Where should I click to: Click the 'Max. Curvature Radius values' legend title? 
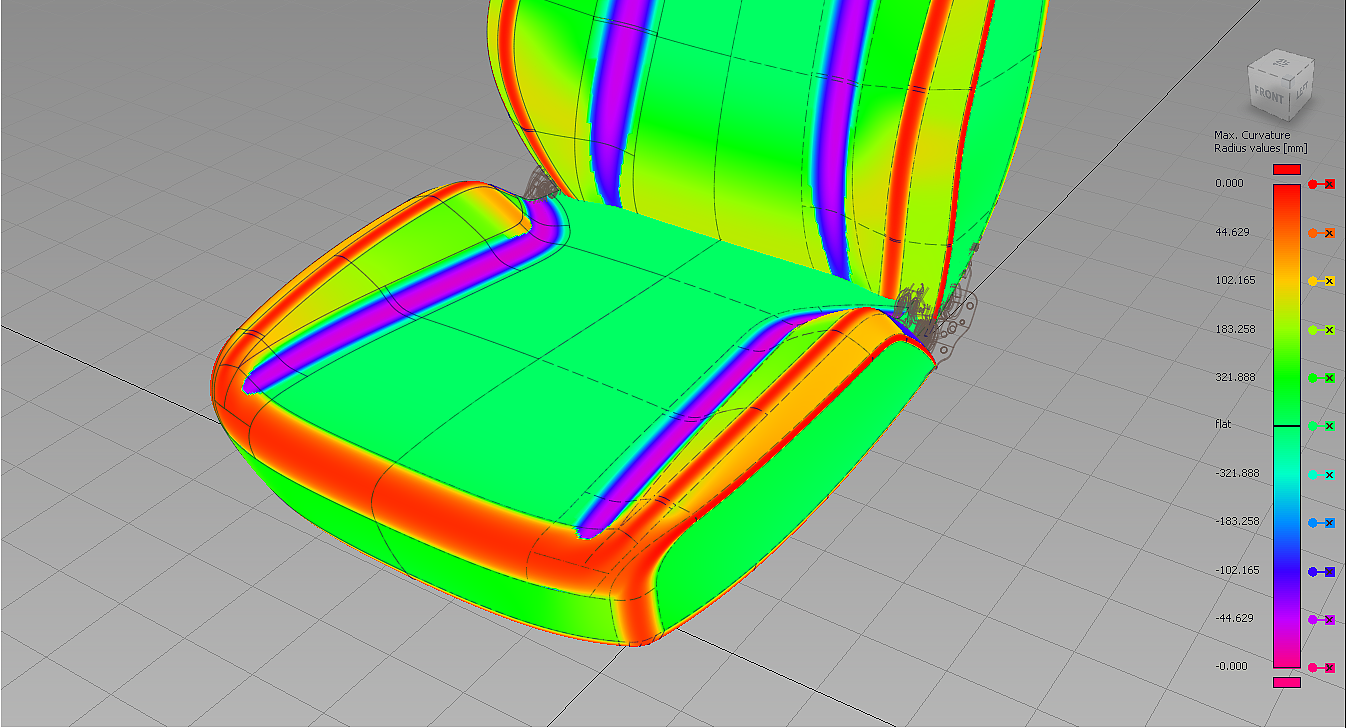(x=1259, y=142)
